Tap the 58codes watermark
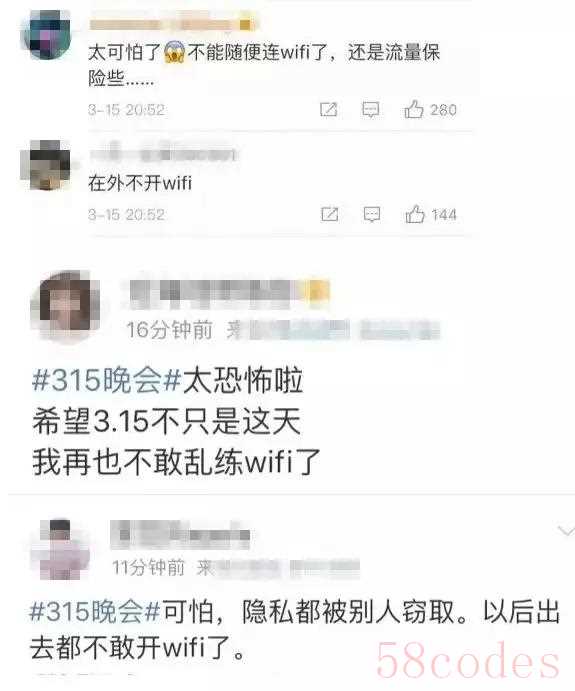Screen dimensions: 575x691 [x=467, y=660]
